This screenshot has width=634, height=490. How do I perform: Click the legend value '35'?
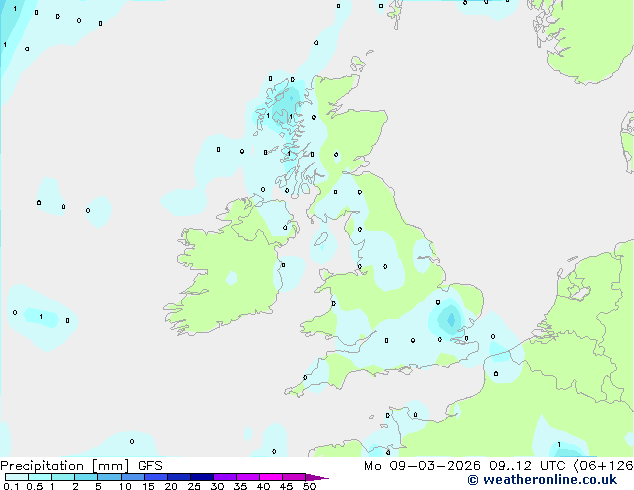coord(240,486)
